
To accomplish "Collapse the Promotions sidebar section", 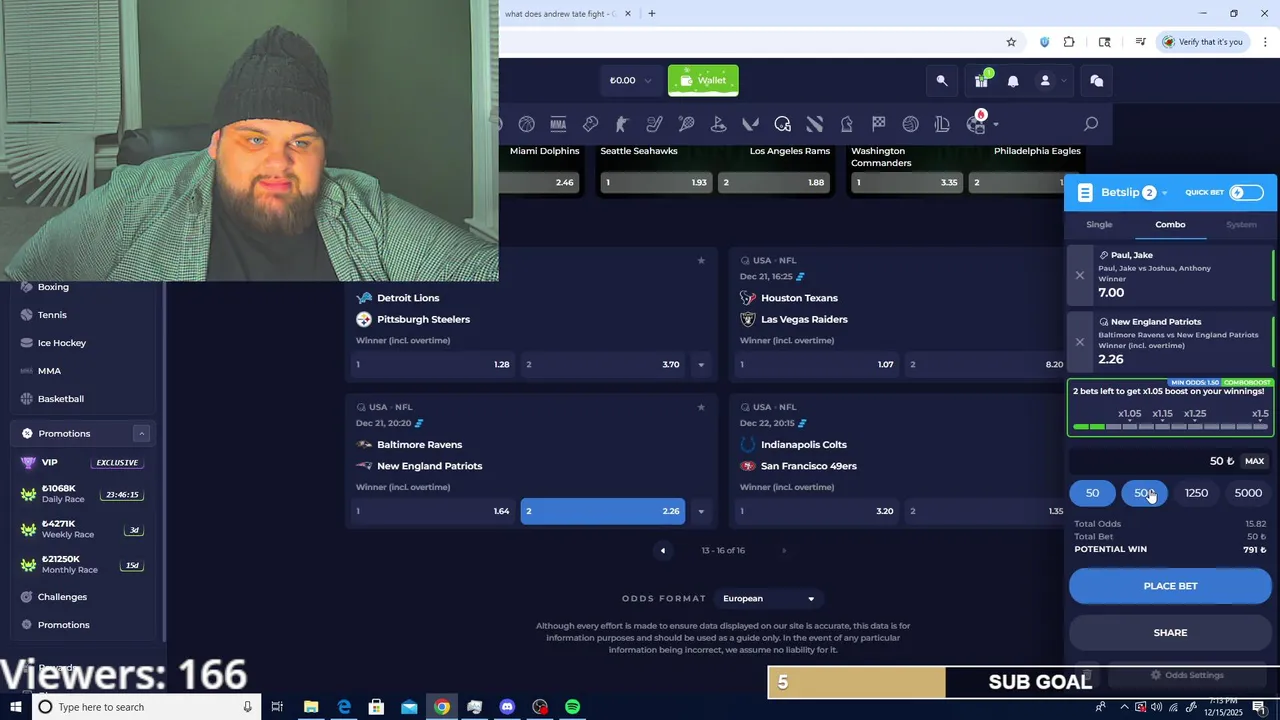I will click(x=141, y=433).
